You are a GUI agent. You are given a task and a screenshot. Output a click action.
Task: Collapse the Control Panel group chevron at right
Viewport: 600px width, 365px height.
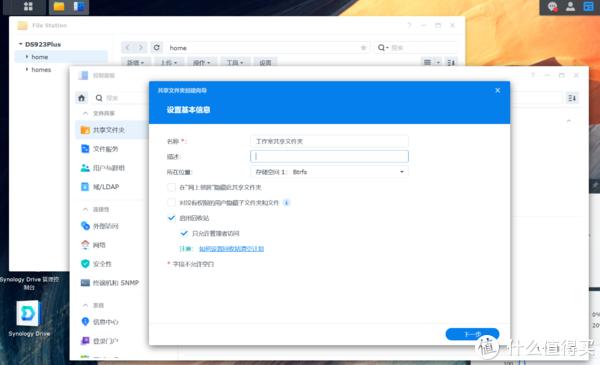[569, 121]
